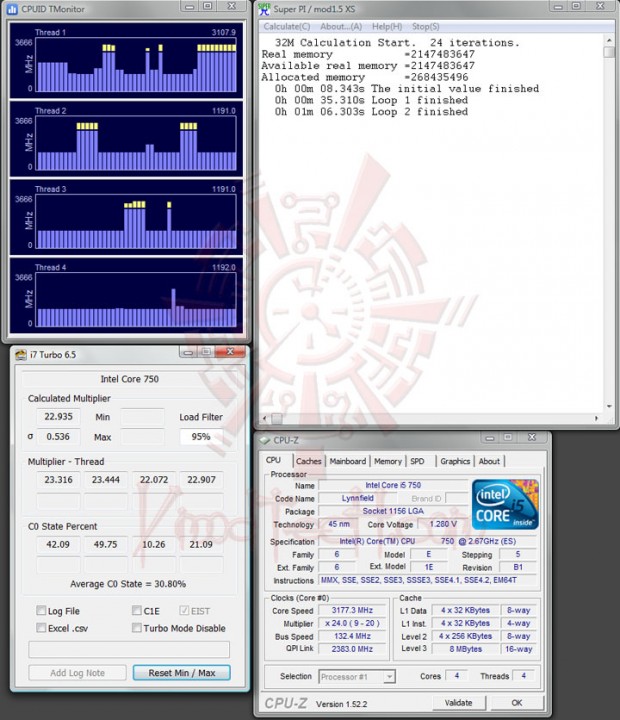This screenshot has width=620, height=720.
Task: Switch to the Caches tab
Action: (x=309, y=461)
